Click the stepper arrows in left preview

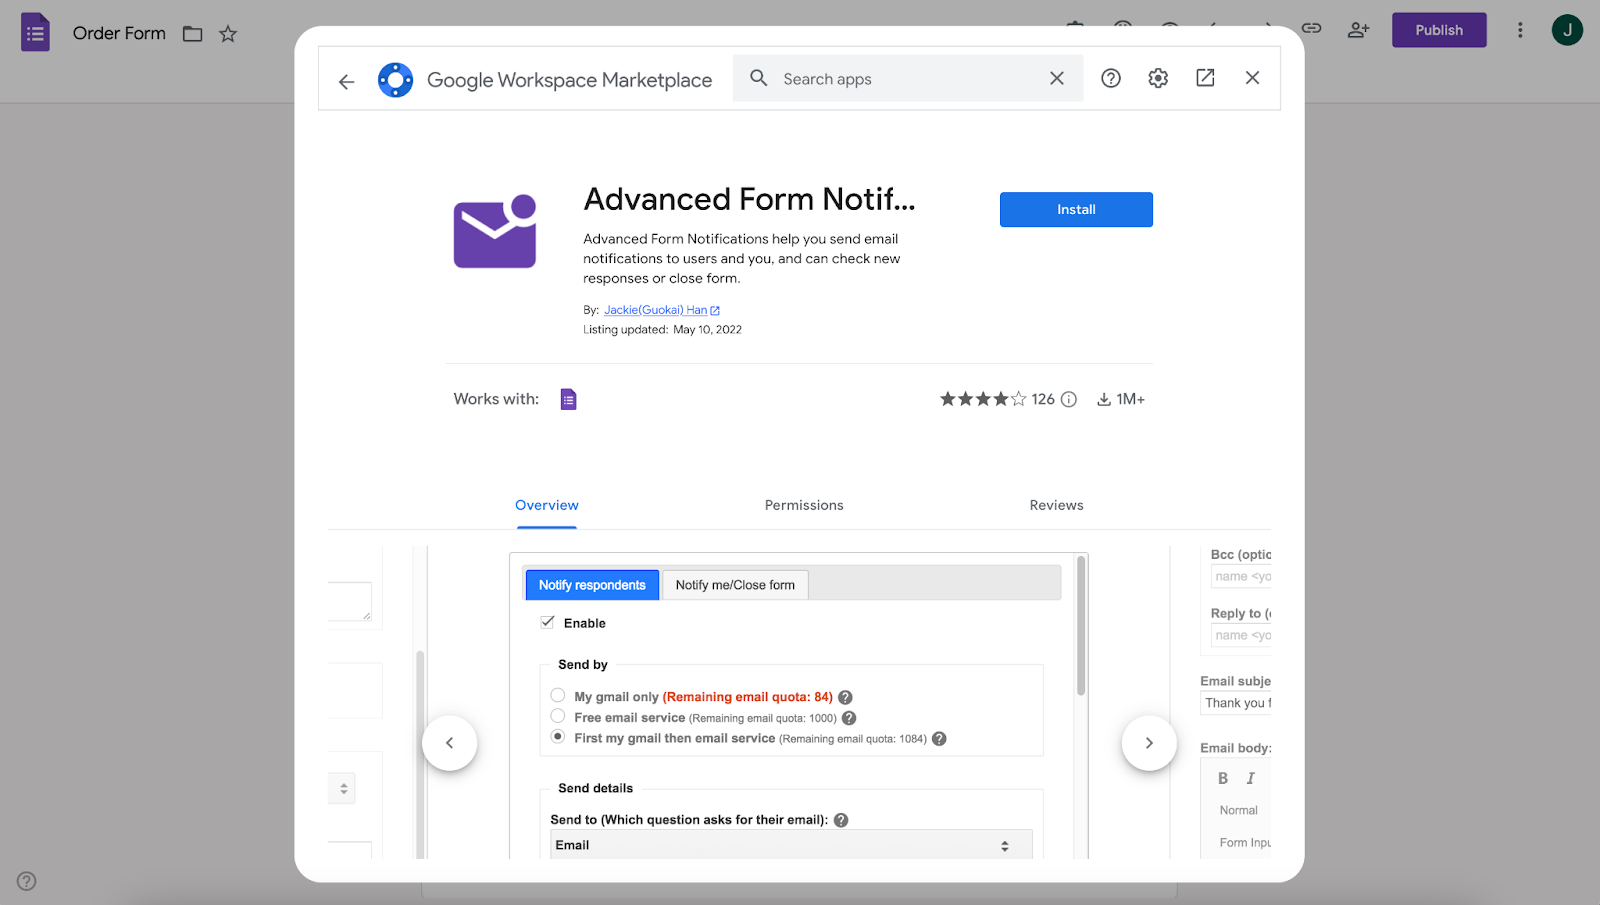point(344,789)
